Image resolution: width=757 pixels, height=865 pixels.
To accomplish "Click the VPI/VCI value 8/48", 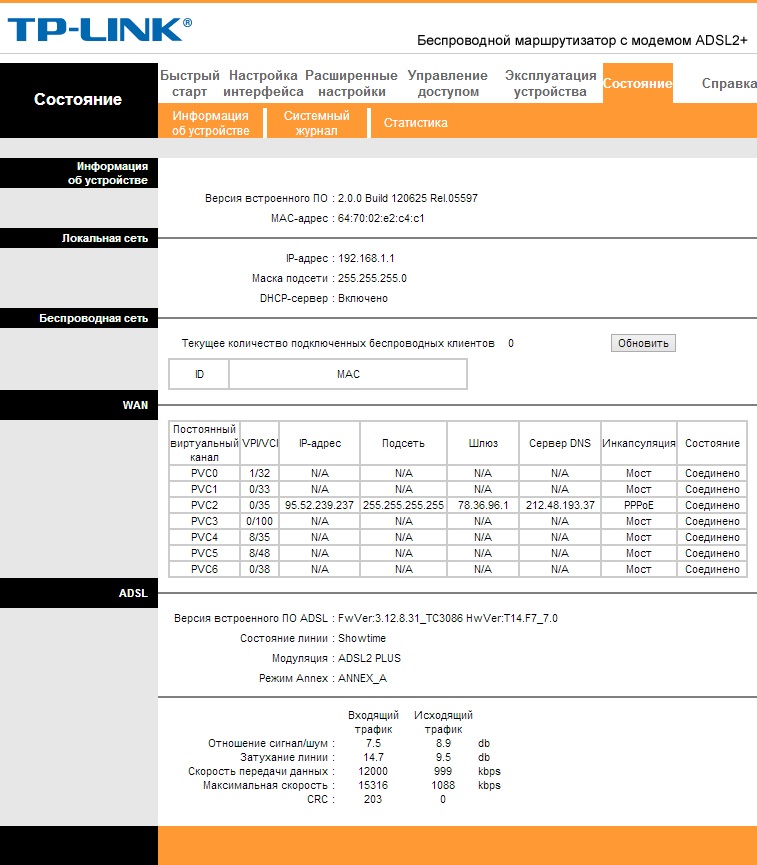I will coord(259,553).
